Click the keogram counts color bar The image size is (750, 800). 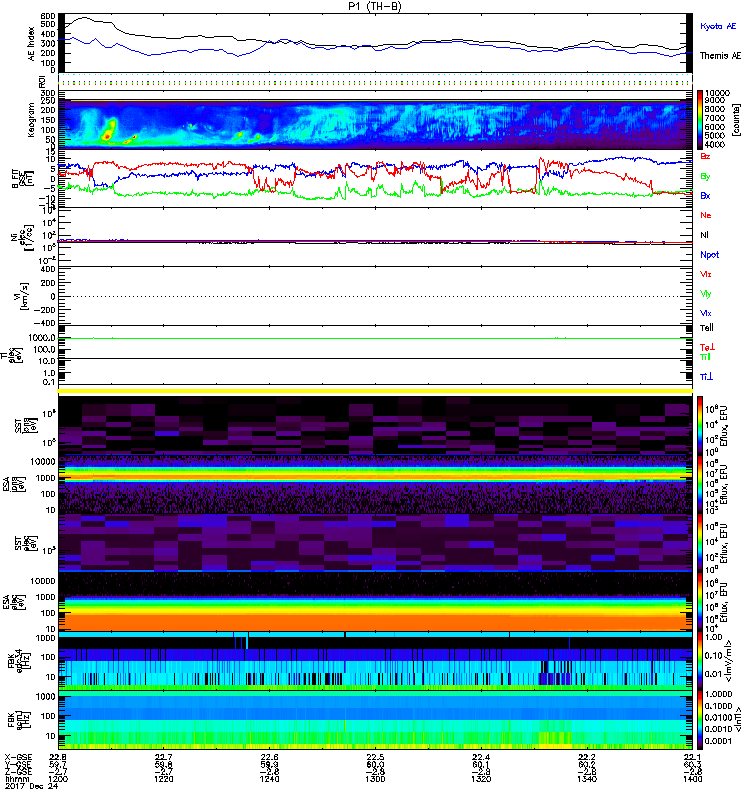point(702,120)
